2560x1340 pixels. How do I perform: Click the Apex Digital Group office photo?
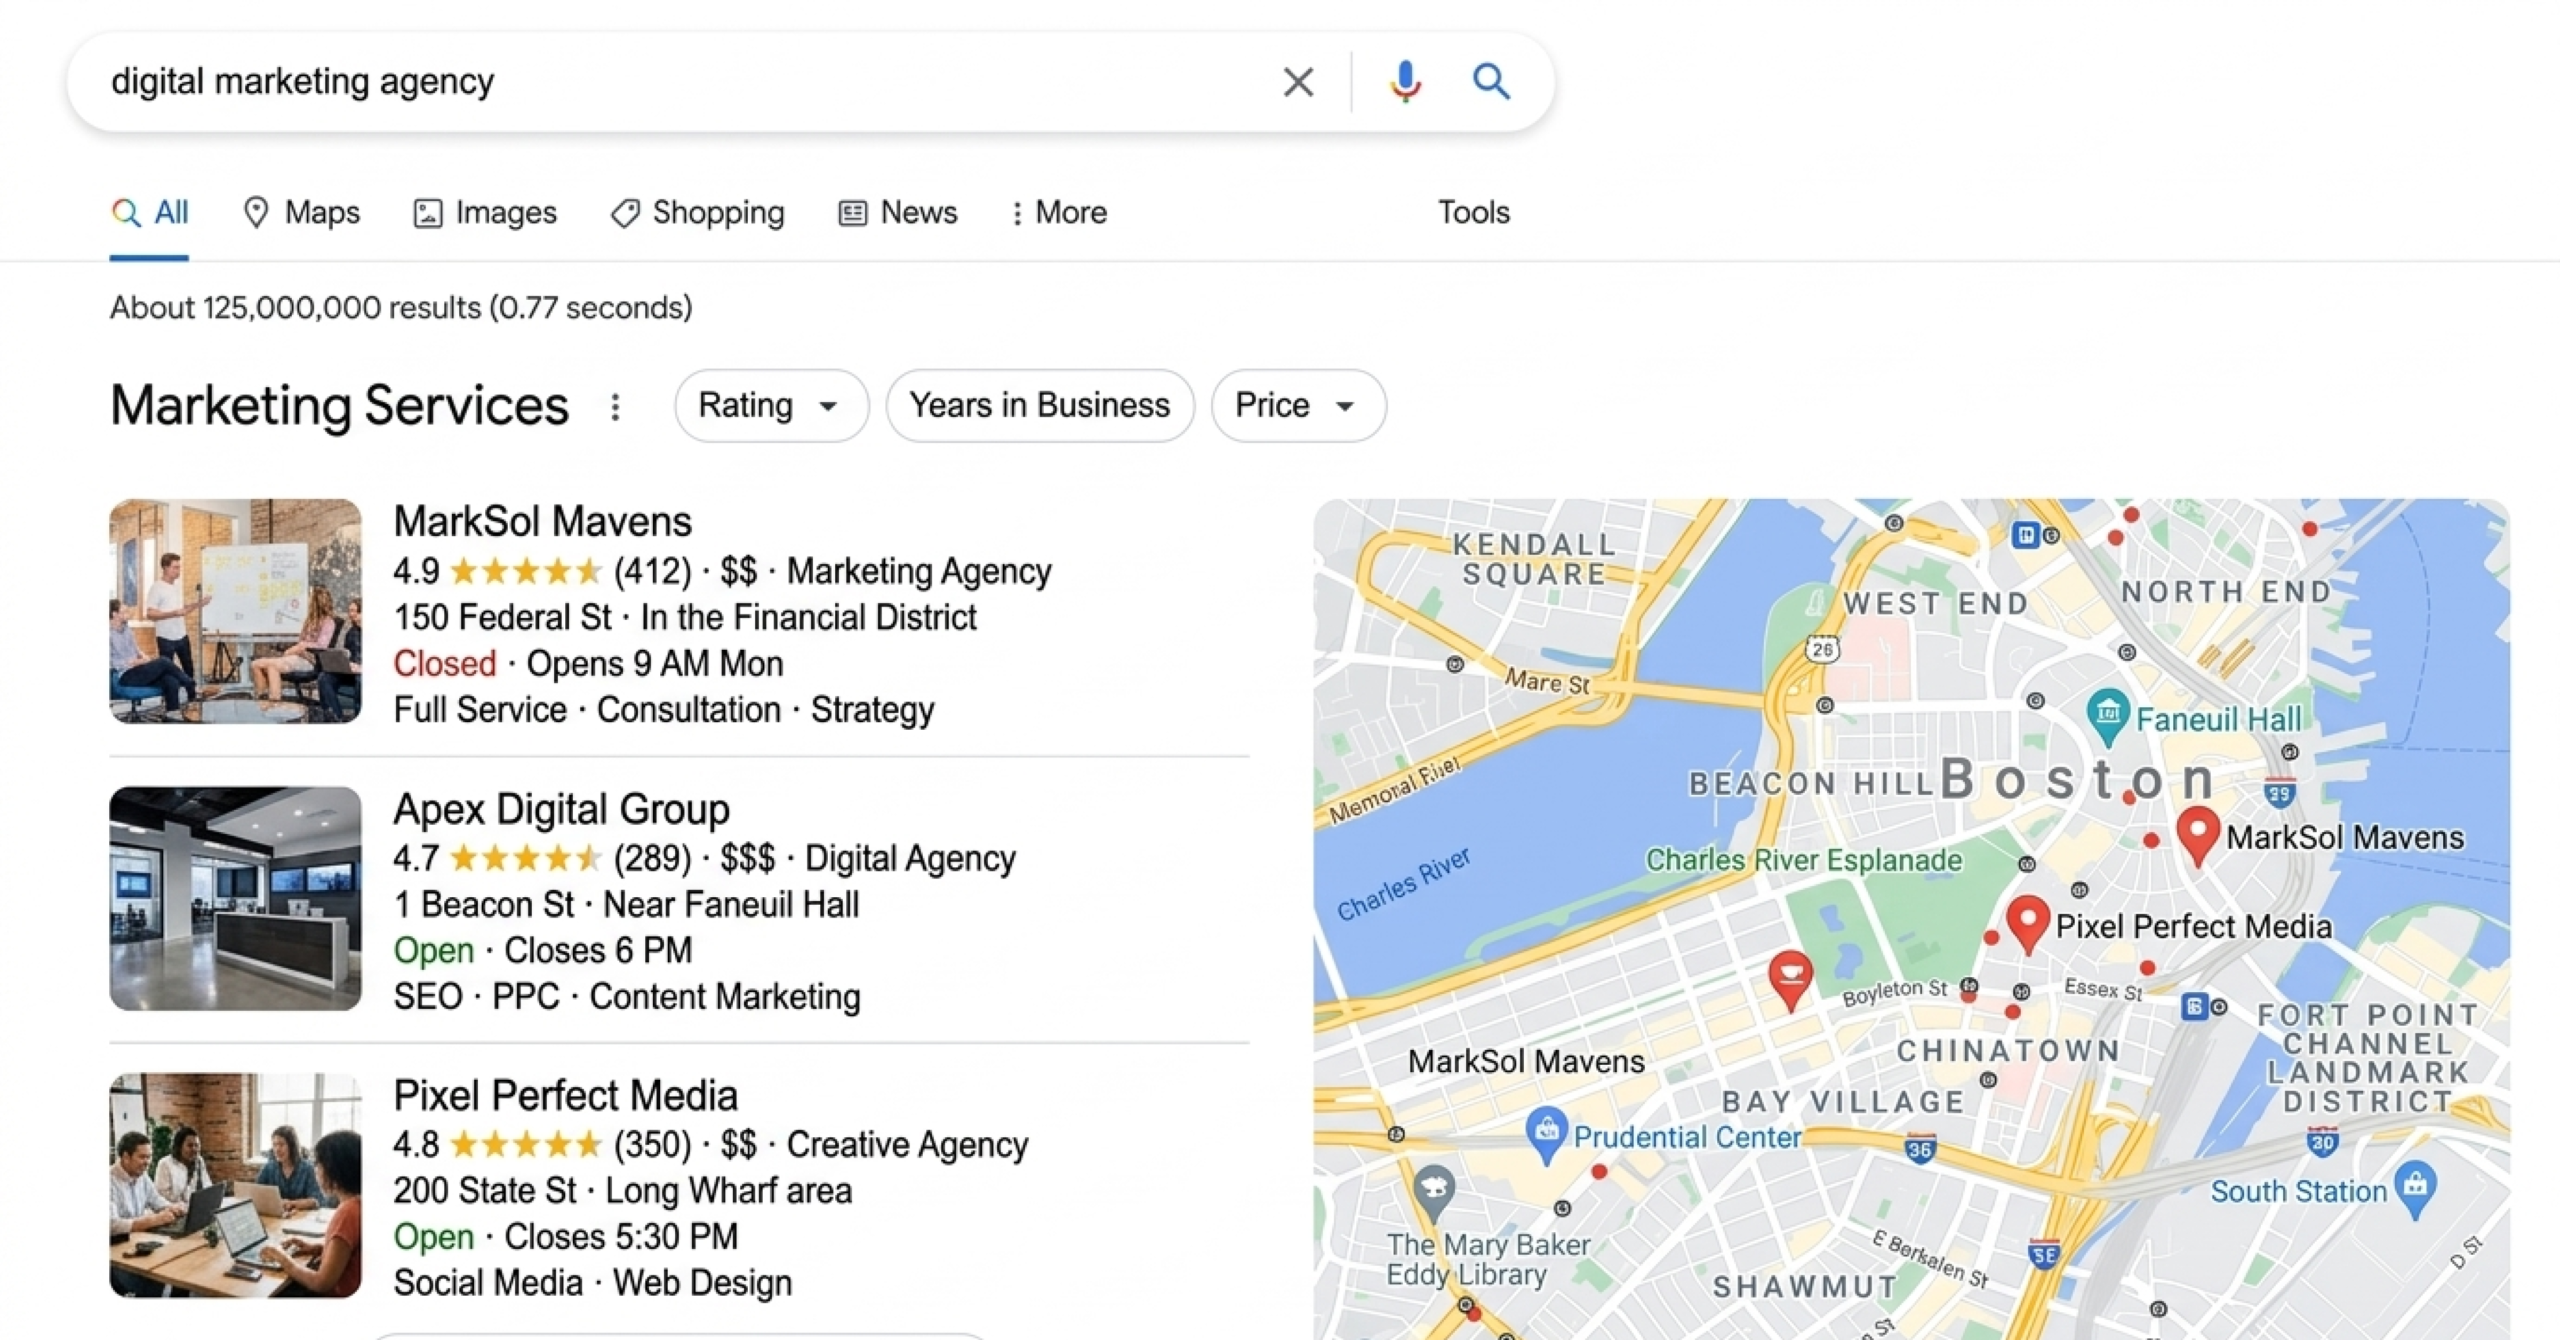(x=236, y=898)
